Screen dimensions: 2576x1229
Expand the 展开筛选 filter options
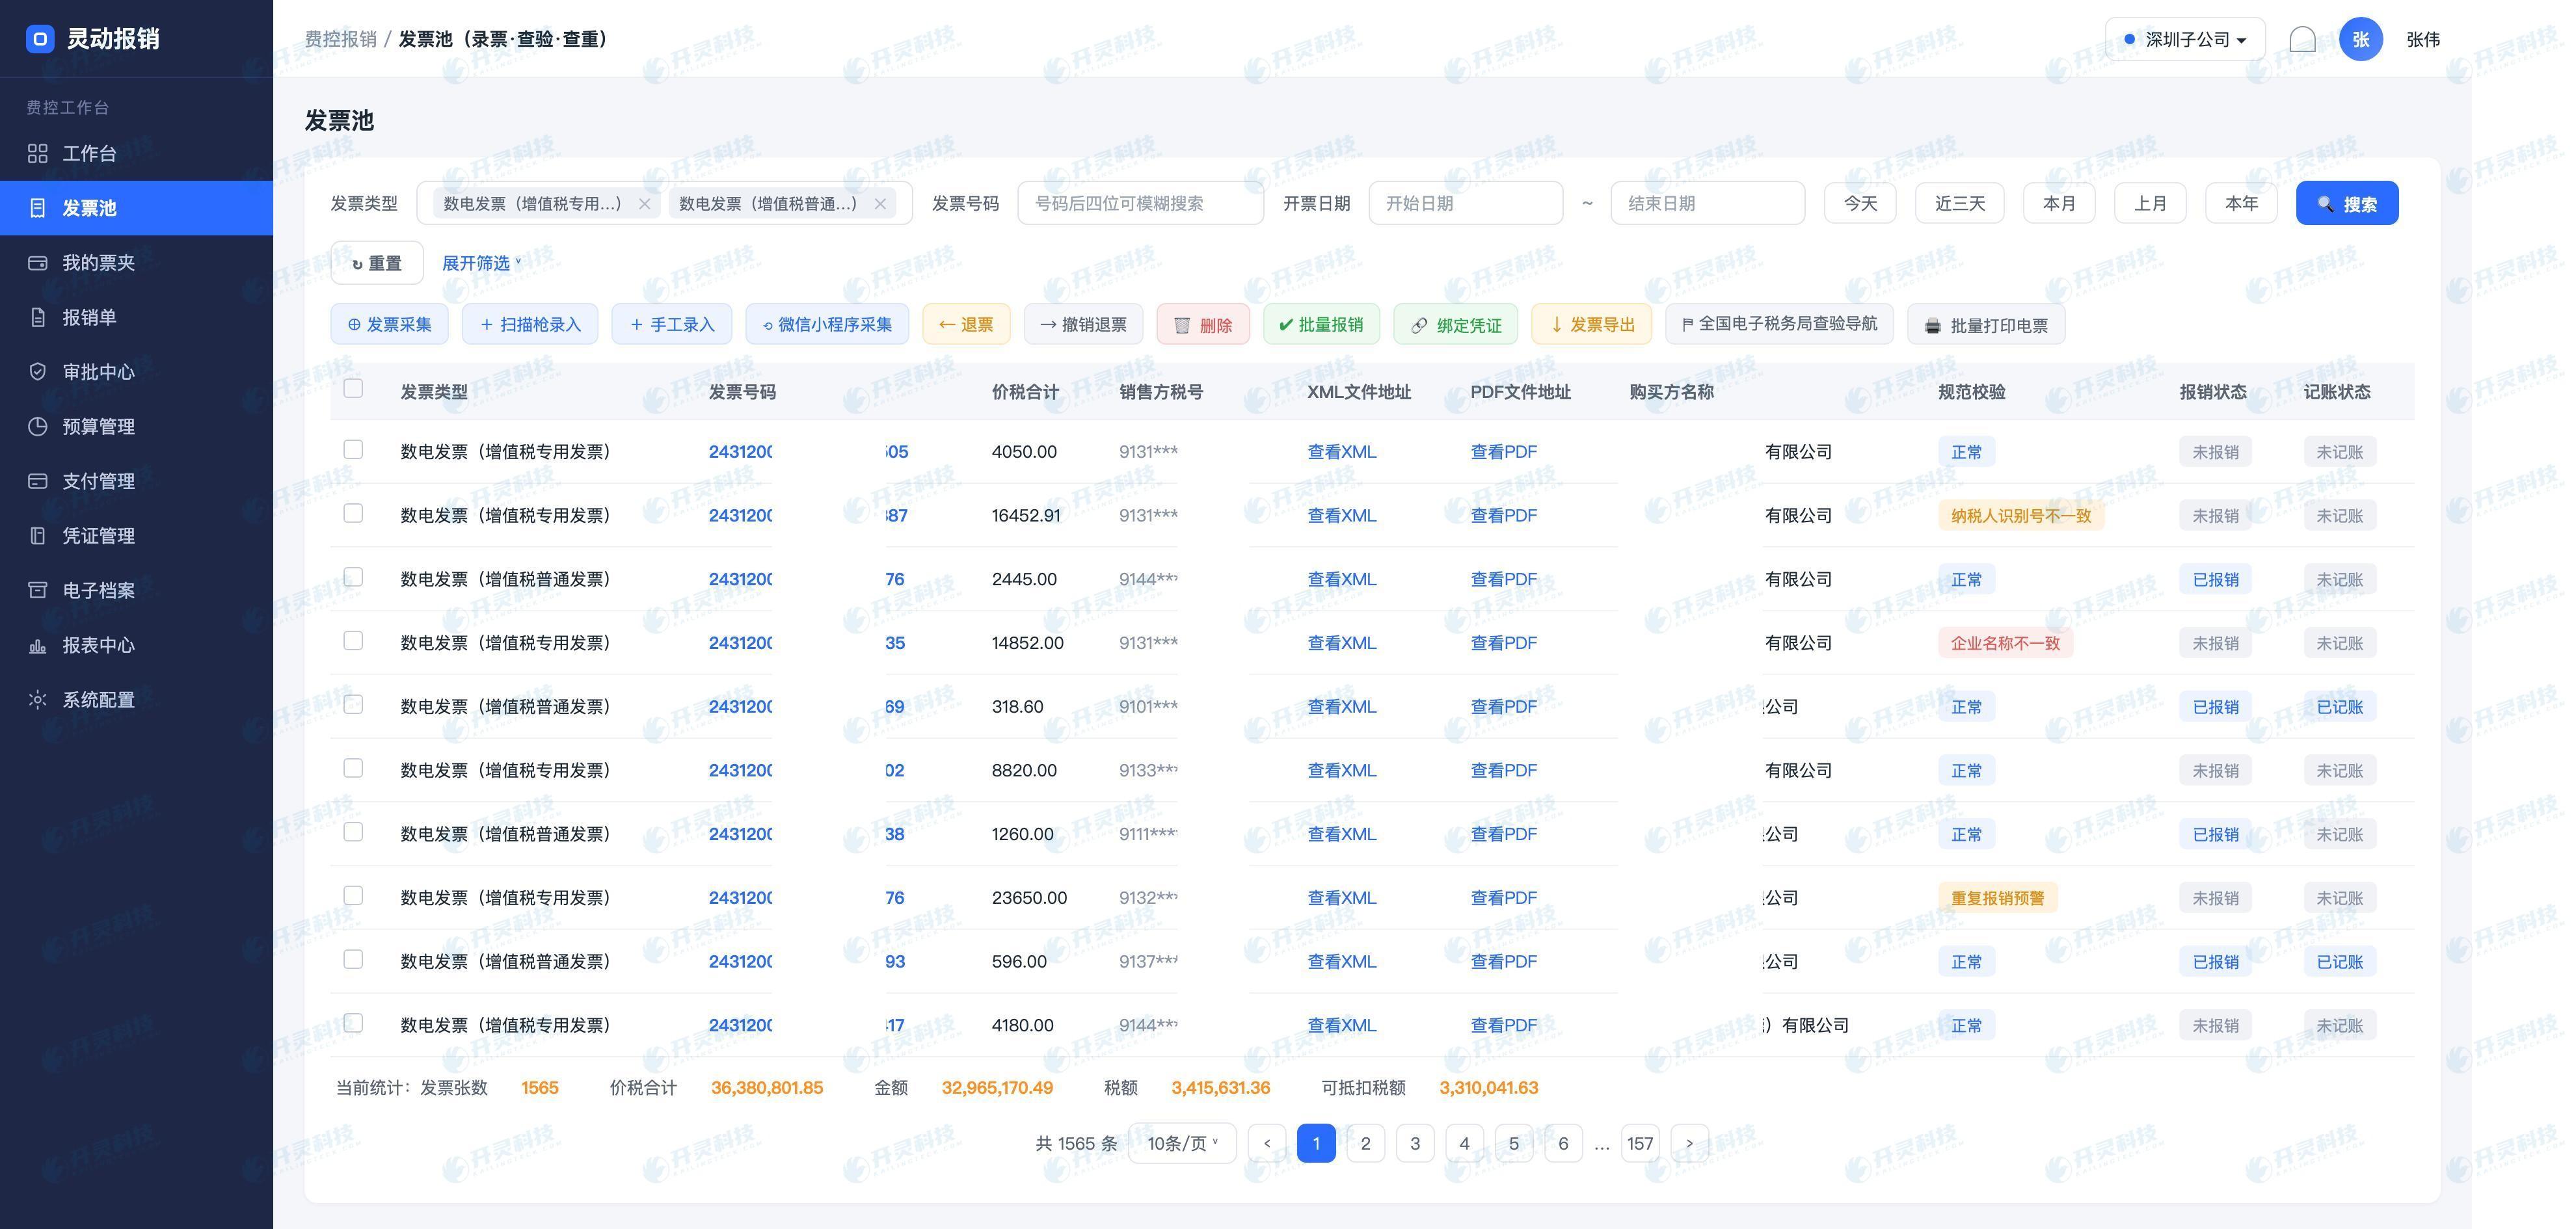pos(482,263)
